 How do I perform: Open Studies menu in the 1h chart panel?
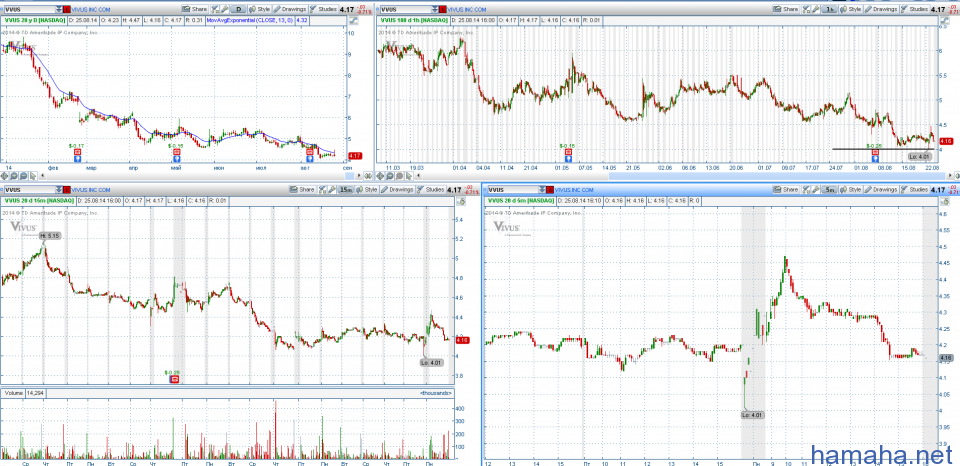[915, 9]
